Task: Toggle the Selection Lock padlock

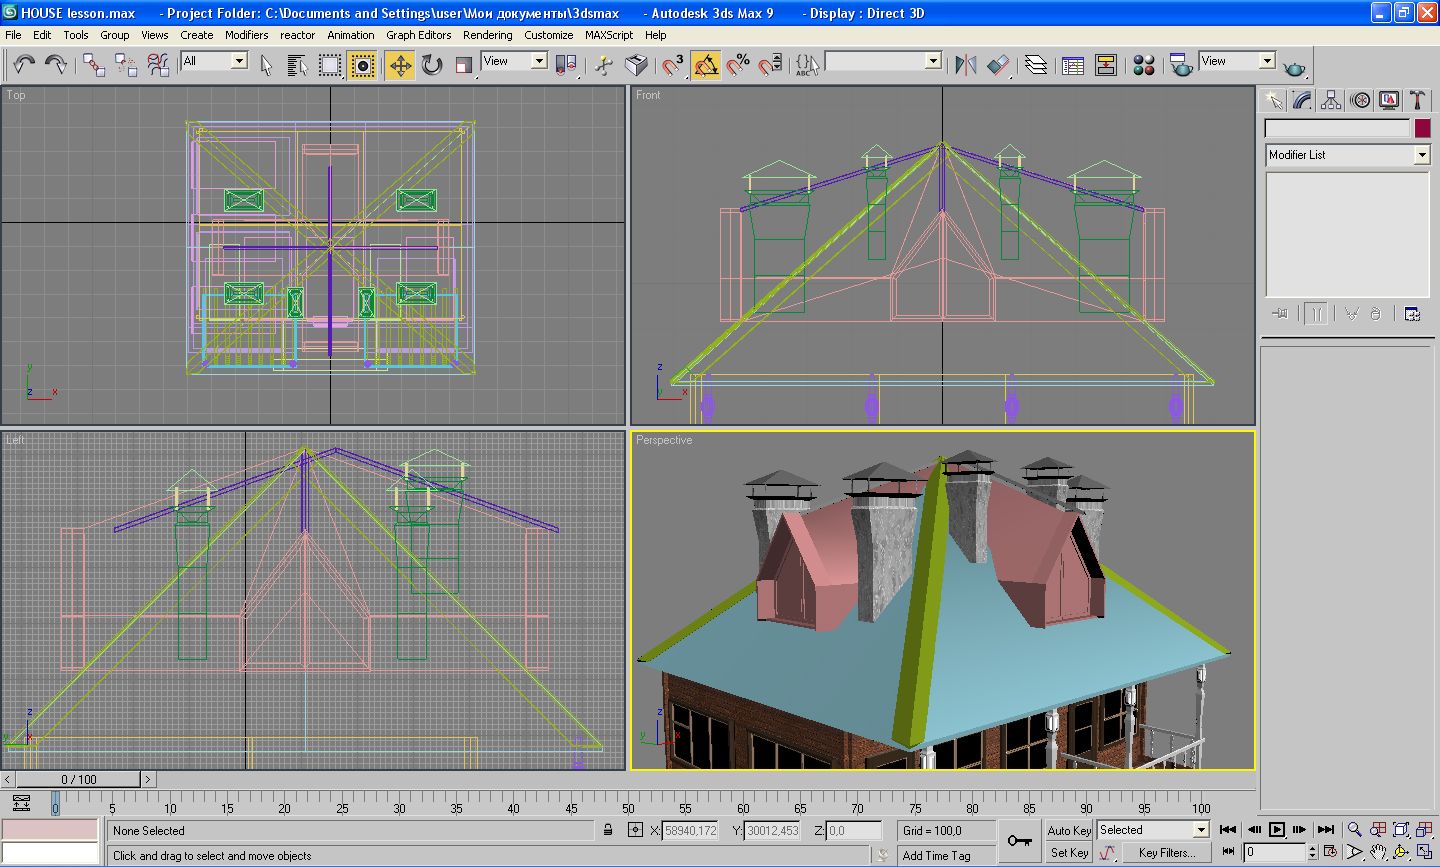Action: tap(608, 830)
